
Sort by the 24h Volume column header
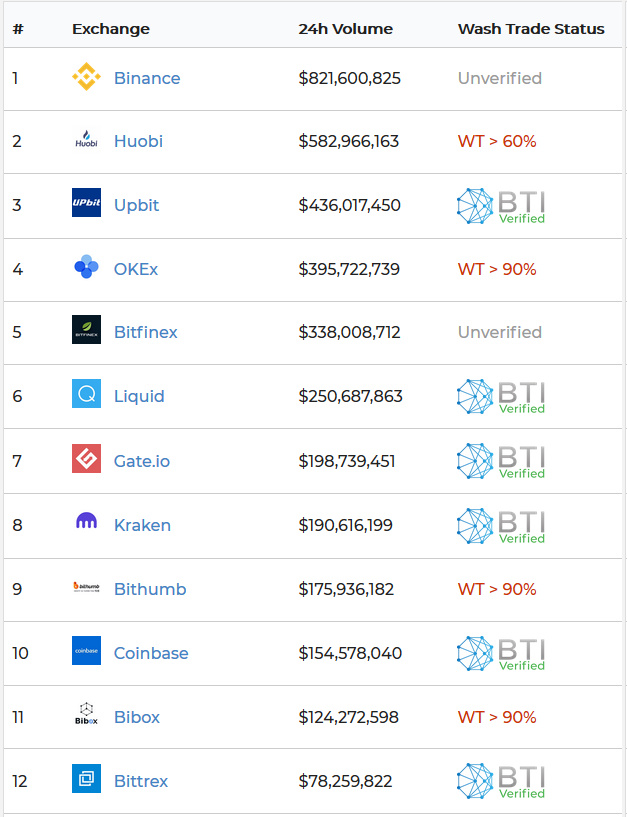tap(345, 29)
